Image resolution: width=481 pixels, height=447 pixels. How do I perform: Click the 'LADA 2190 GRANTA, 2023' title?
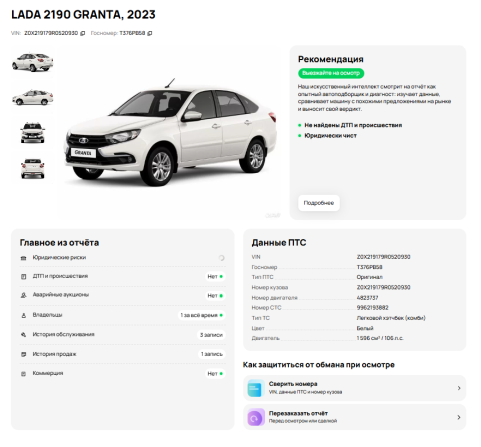(x=83, y=15)
